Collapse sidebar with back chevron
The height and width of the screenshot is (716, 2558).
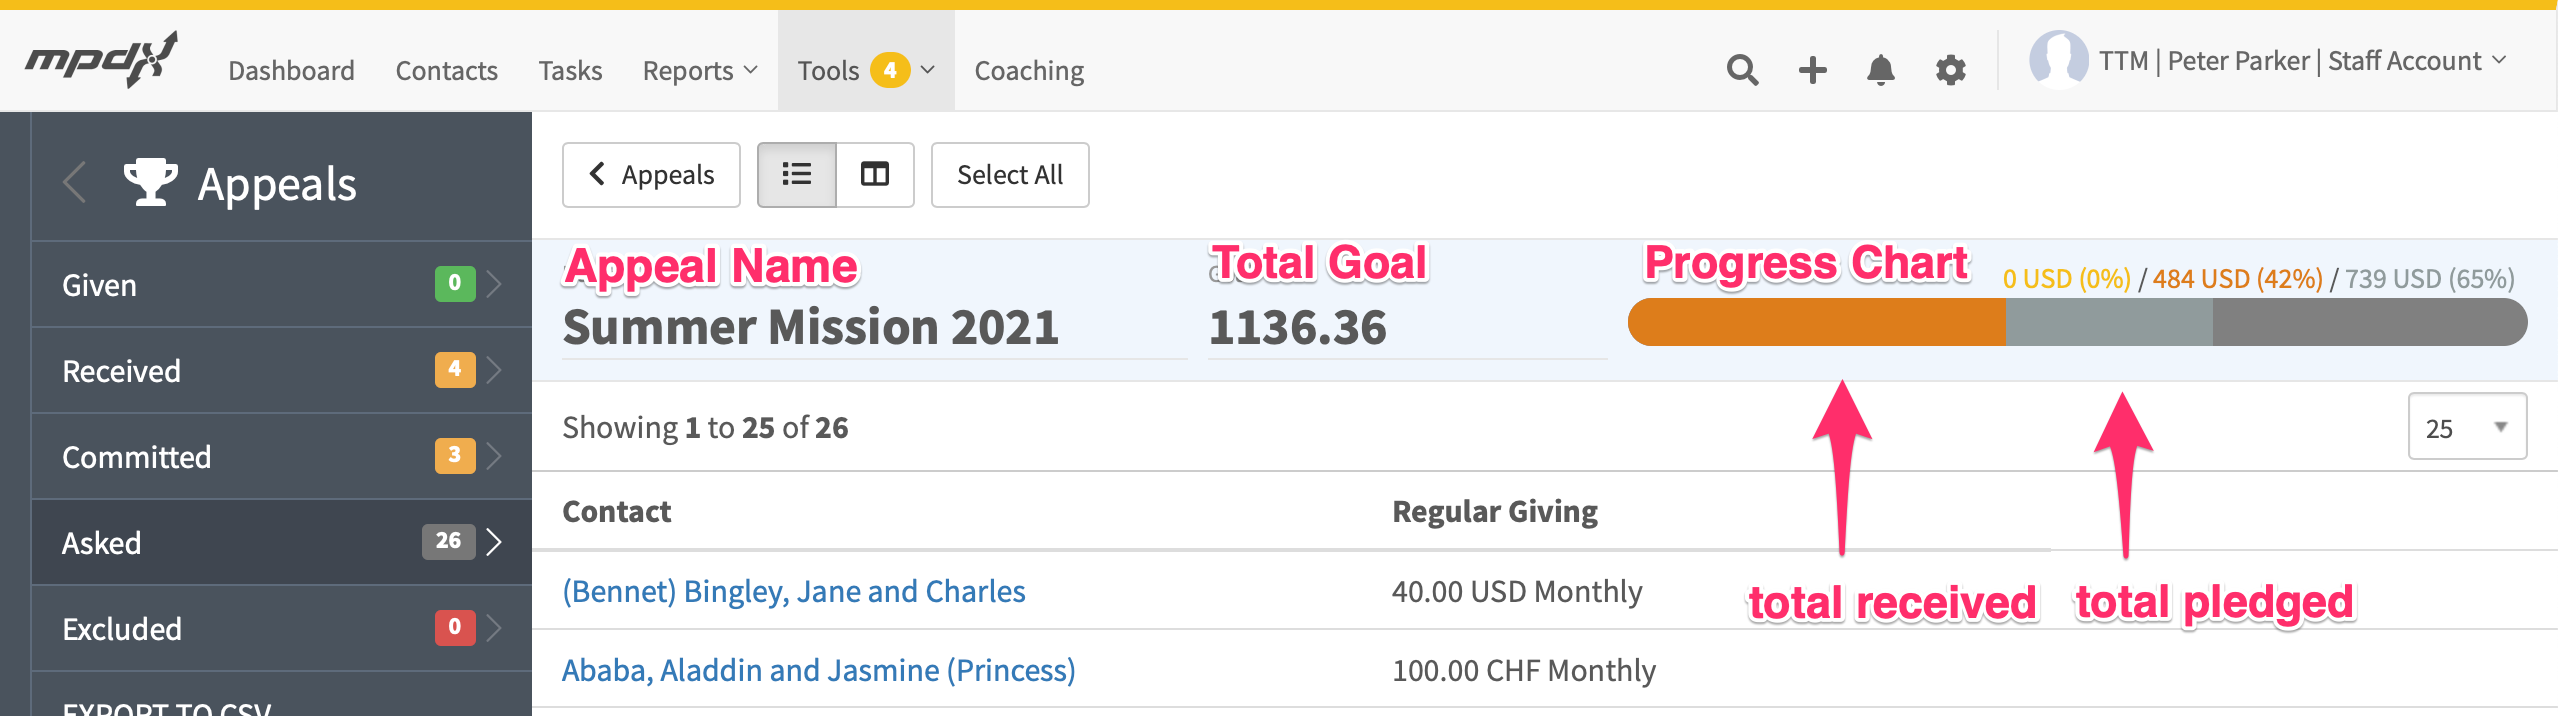point(74,182)
